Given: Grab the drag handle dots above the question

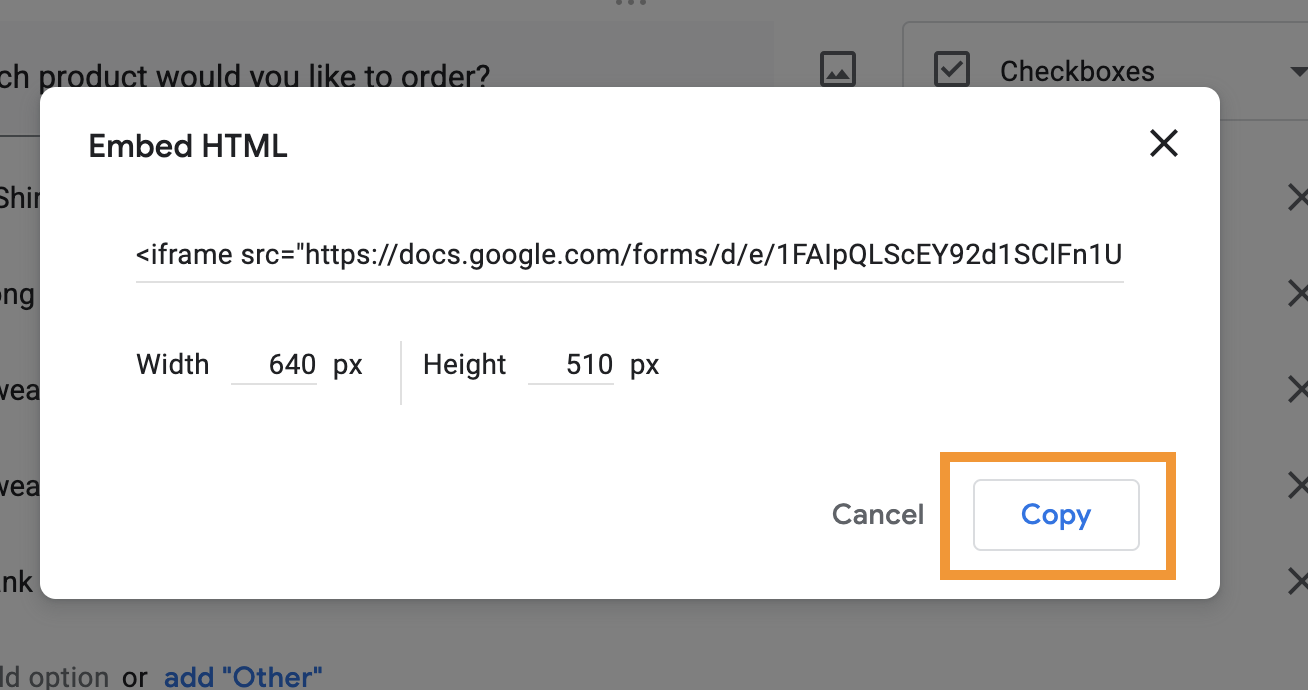Looking at the screenshot, I should 631,4.
